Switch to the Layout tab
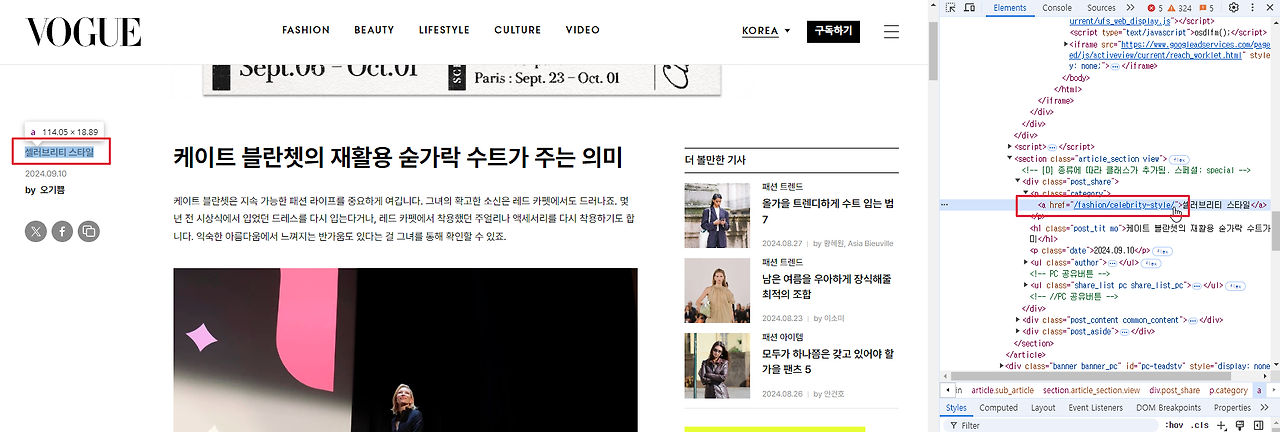 pyautogui.click(x=1043, y=407)
